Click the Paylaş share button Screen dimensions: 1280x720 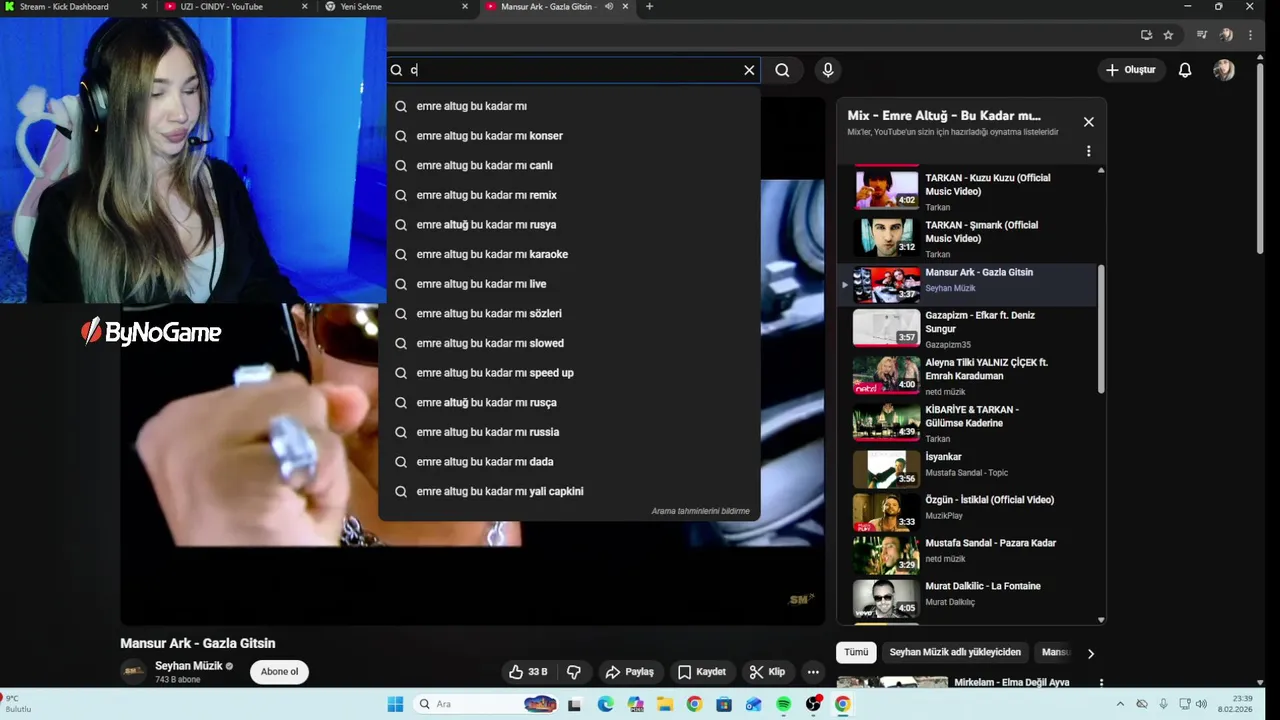[630, 672]
